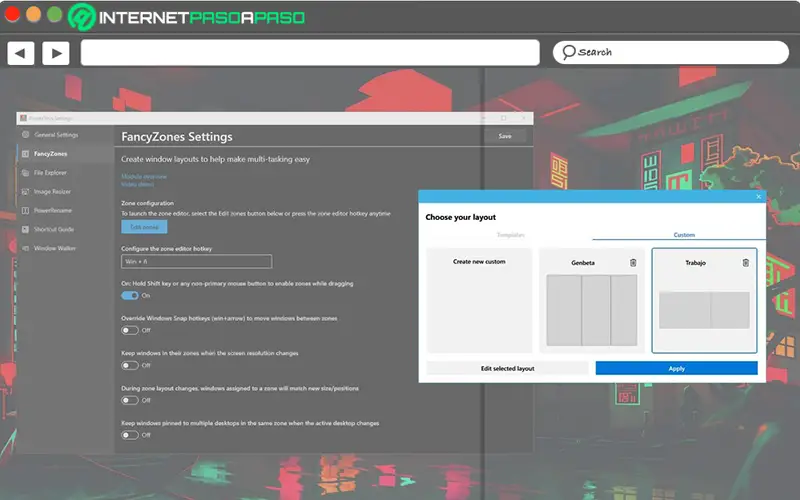This screenshot has height=500, width=800.
Task: Click the Zone configuration label
Action: point(147,203)
